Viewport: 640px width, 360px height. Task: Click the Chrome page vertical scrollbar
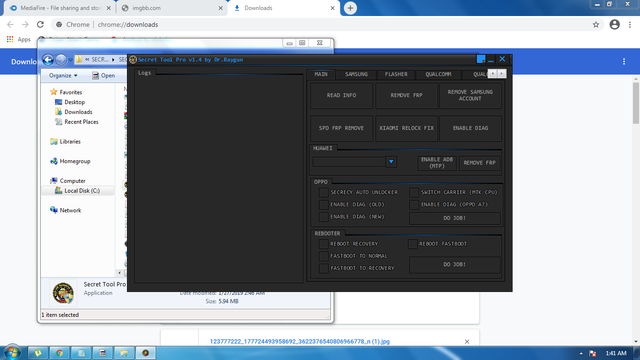[x=636, y=103]
